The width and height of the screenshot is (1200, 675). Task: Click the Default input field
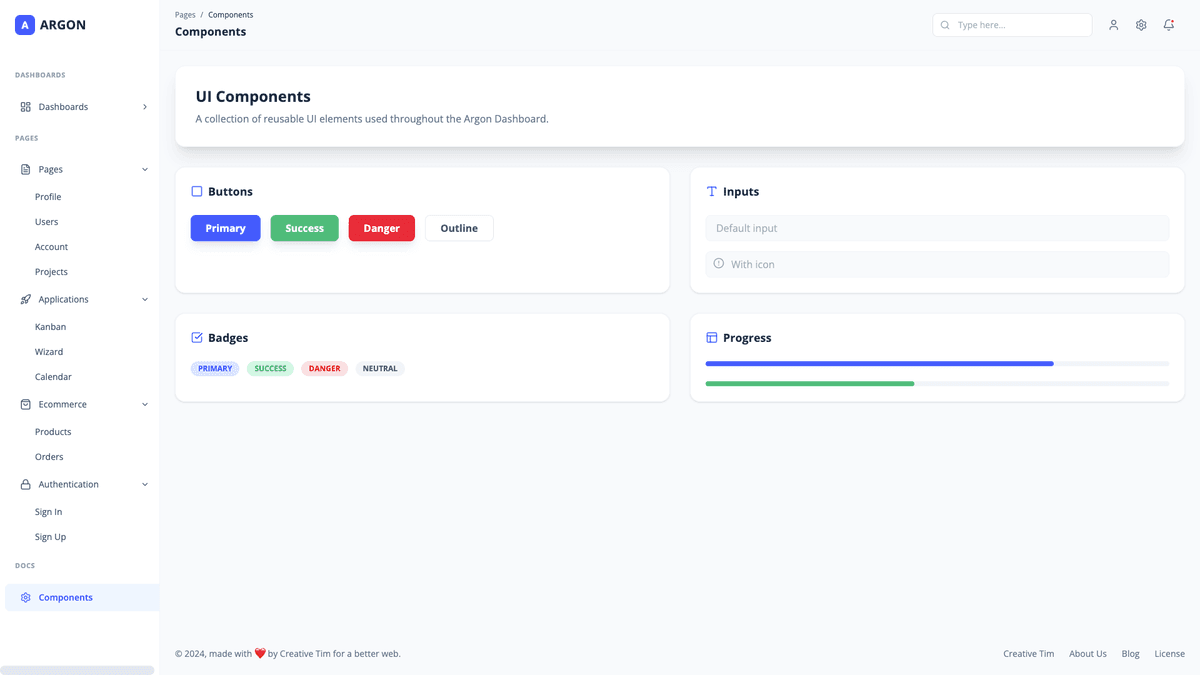click(x=936, y=228)
